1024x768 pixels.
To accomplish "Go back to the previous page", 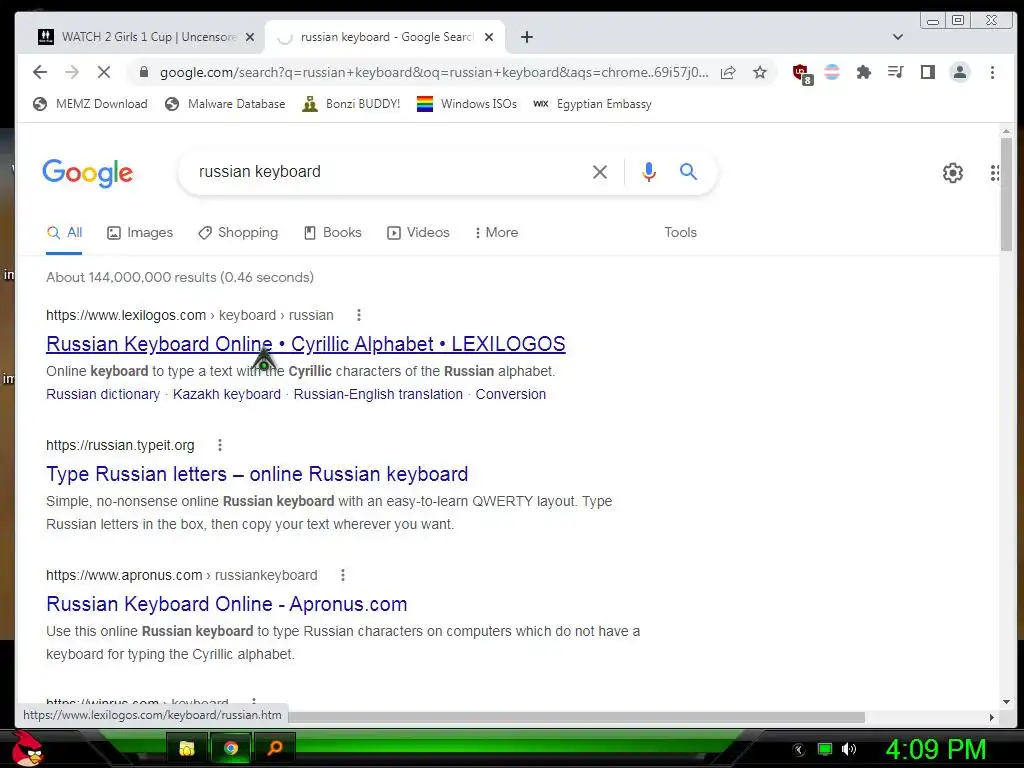I will (x=40, y=72).
